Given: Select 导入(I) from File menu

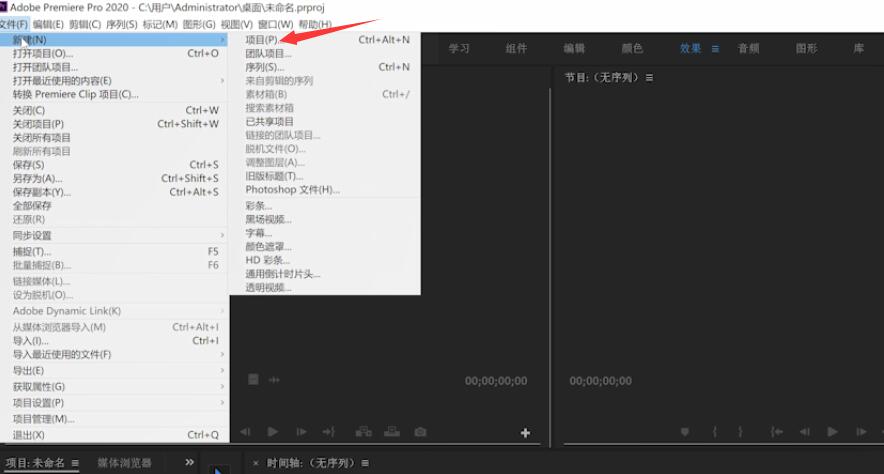Looking at the screenshot, I should click(115, 341).
